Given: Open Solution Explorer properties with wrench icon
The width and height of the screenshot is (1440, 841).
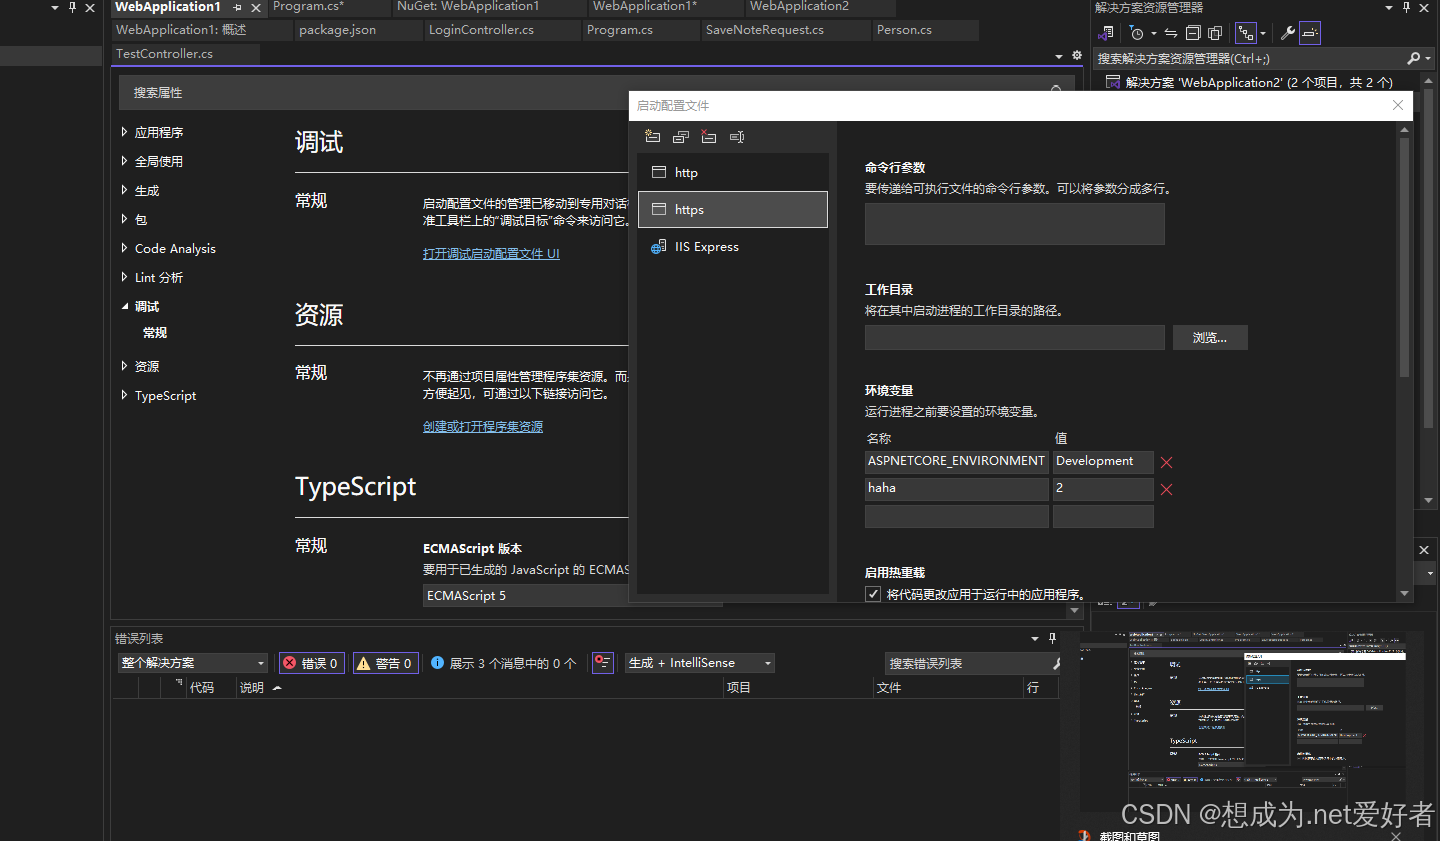Looking at the screenshot, I should click(1288, 31).
